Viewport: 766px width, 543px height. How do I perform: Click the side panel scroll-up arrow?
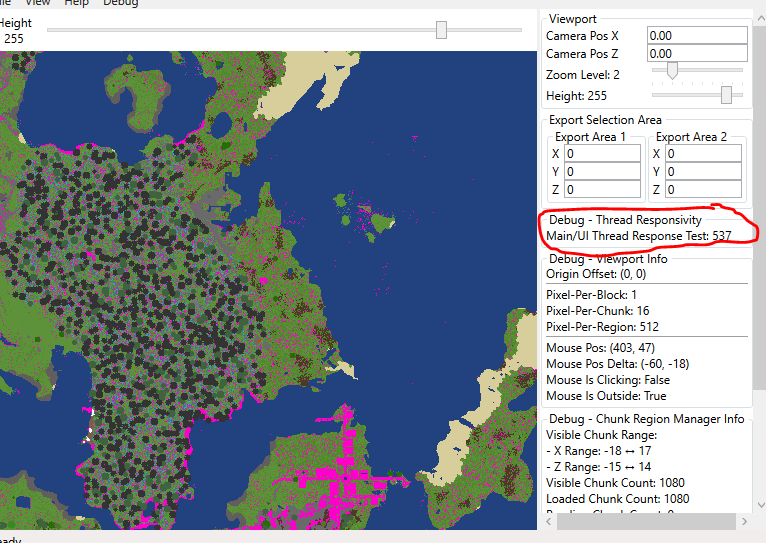(761, 19)
